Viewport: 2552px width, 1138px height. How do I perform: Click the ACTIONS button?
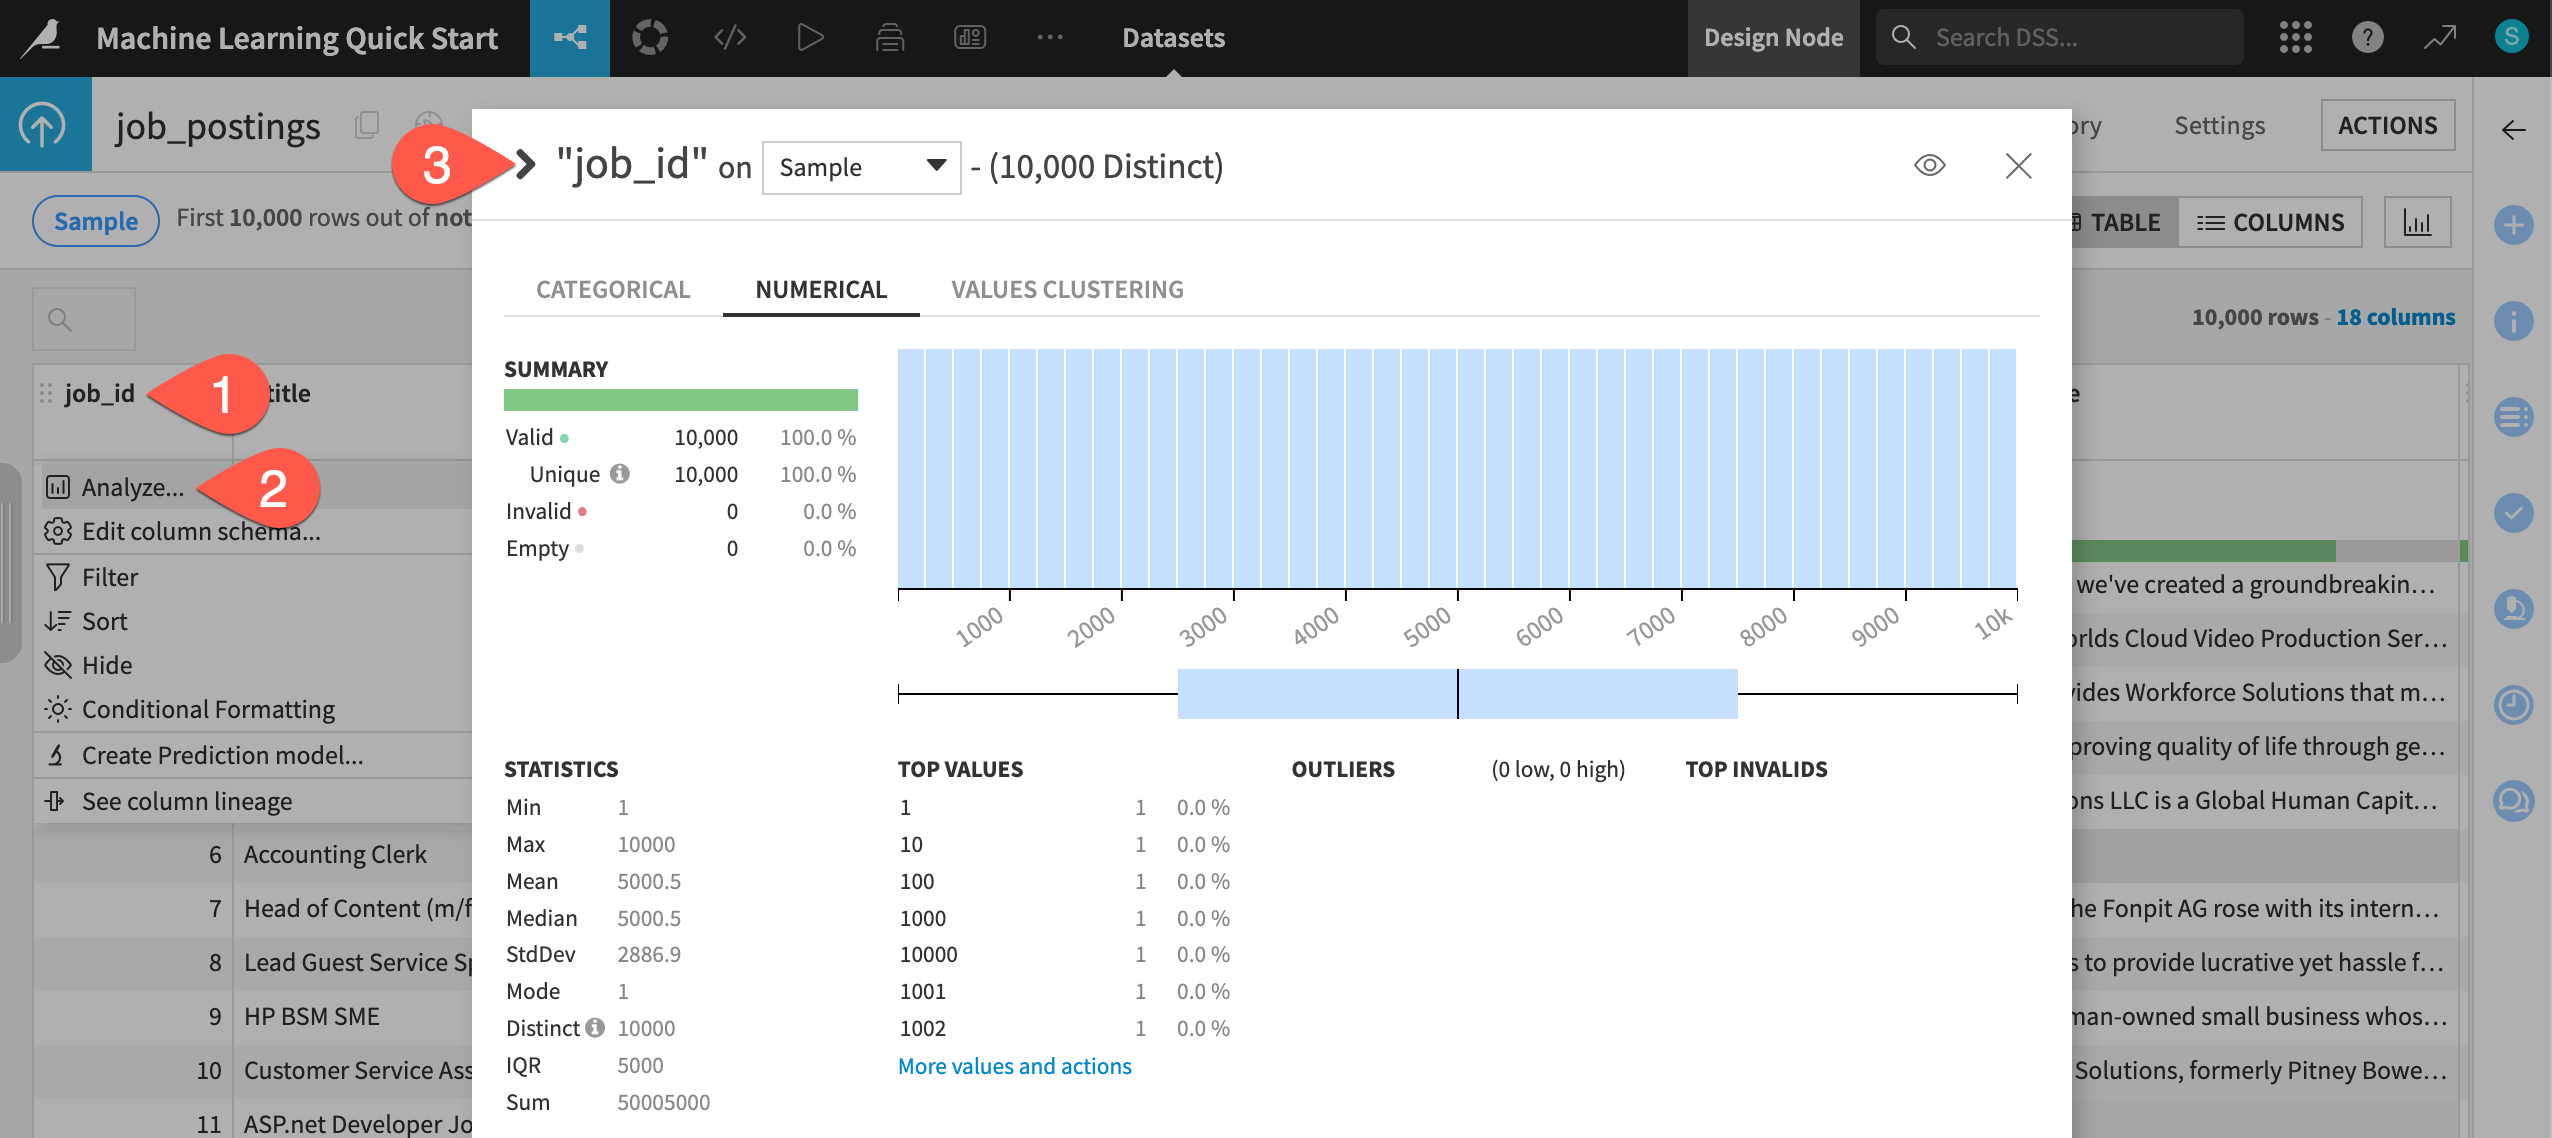pyautogui.click(x=2387, y=126)
